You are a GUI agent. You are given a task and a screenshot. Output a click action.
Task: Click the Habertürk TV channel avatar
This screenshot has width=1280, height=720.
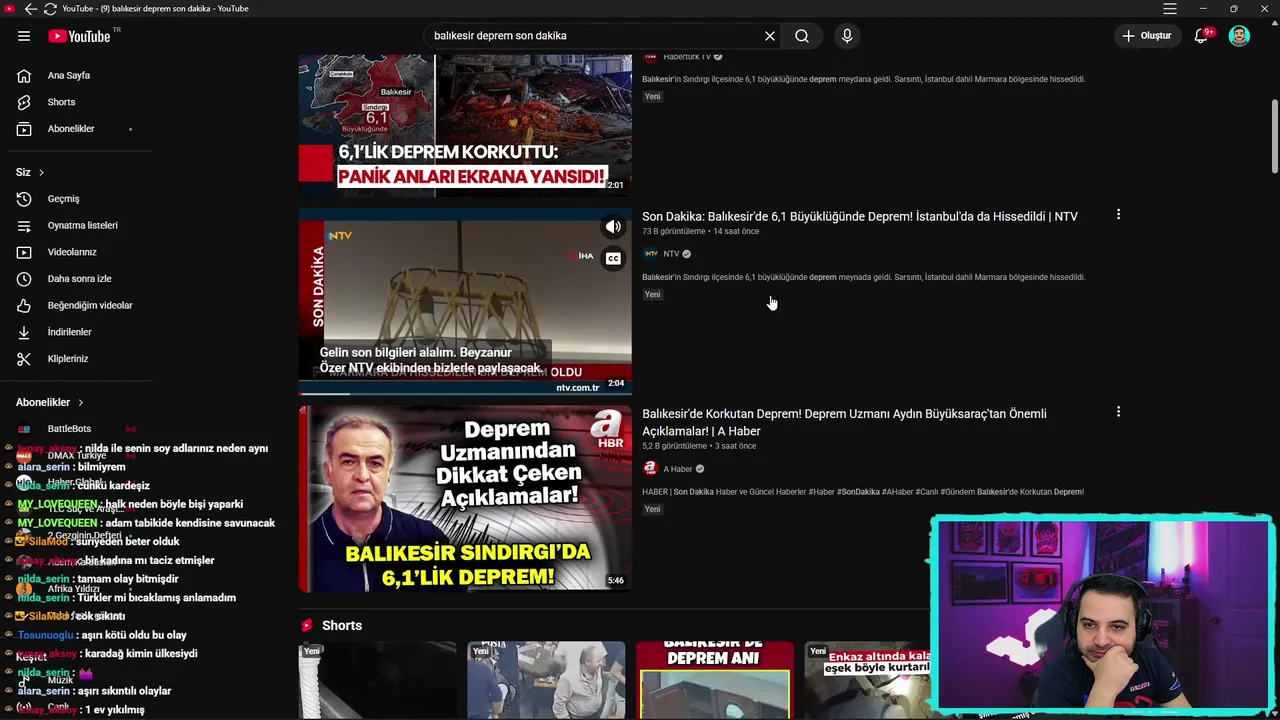point(650,57)
